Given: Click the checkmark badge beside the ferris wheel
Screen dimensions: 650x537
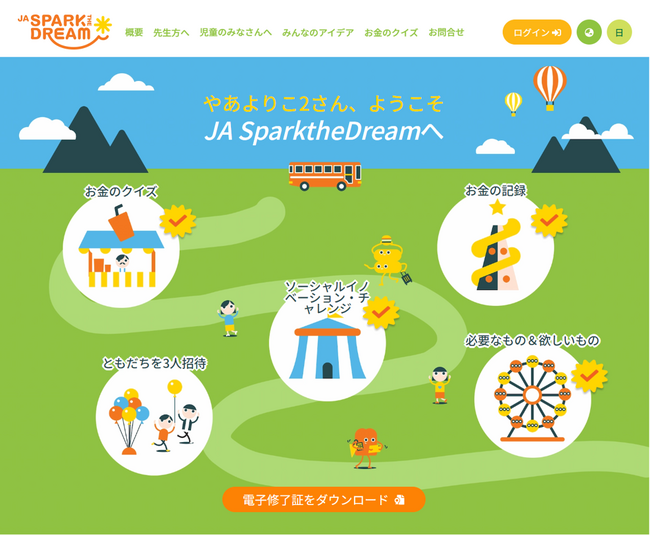Looking at the screenshot, I should (589, 376).
